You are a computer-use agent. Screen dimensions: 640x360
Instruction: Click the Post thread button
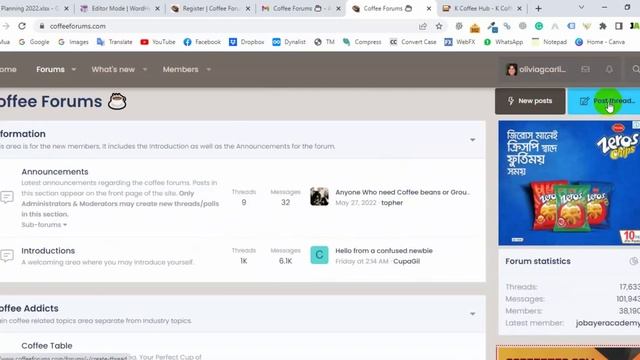click(604, 101)
